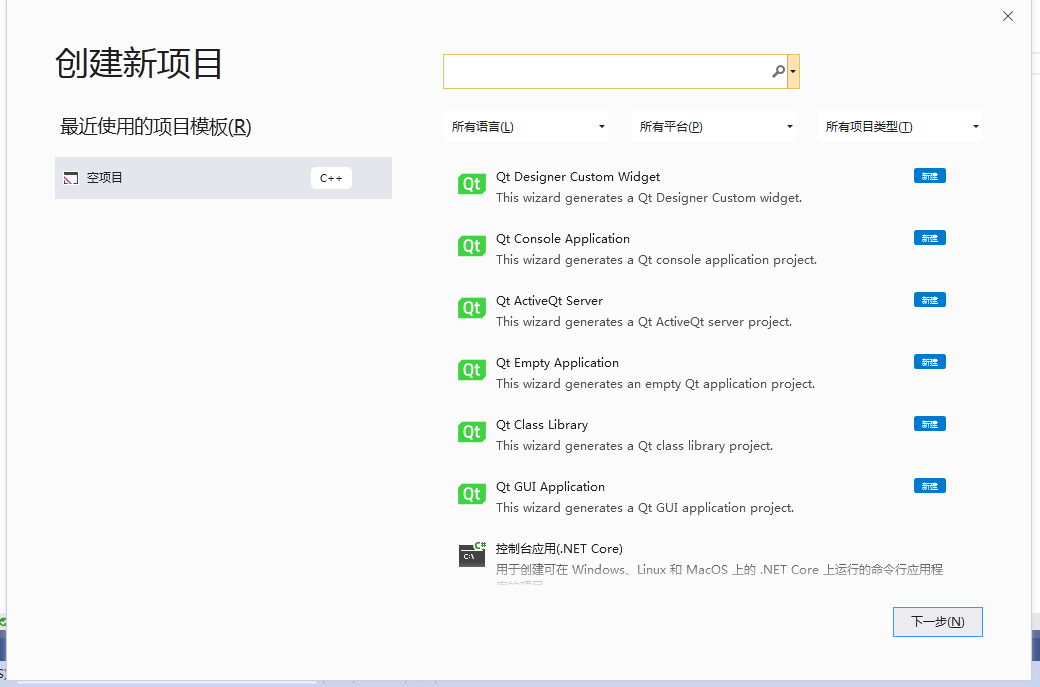This screenshot has width=1040, height=687.
Task: Click the Qt GUI Application template icon
Action: coord(471,494)
